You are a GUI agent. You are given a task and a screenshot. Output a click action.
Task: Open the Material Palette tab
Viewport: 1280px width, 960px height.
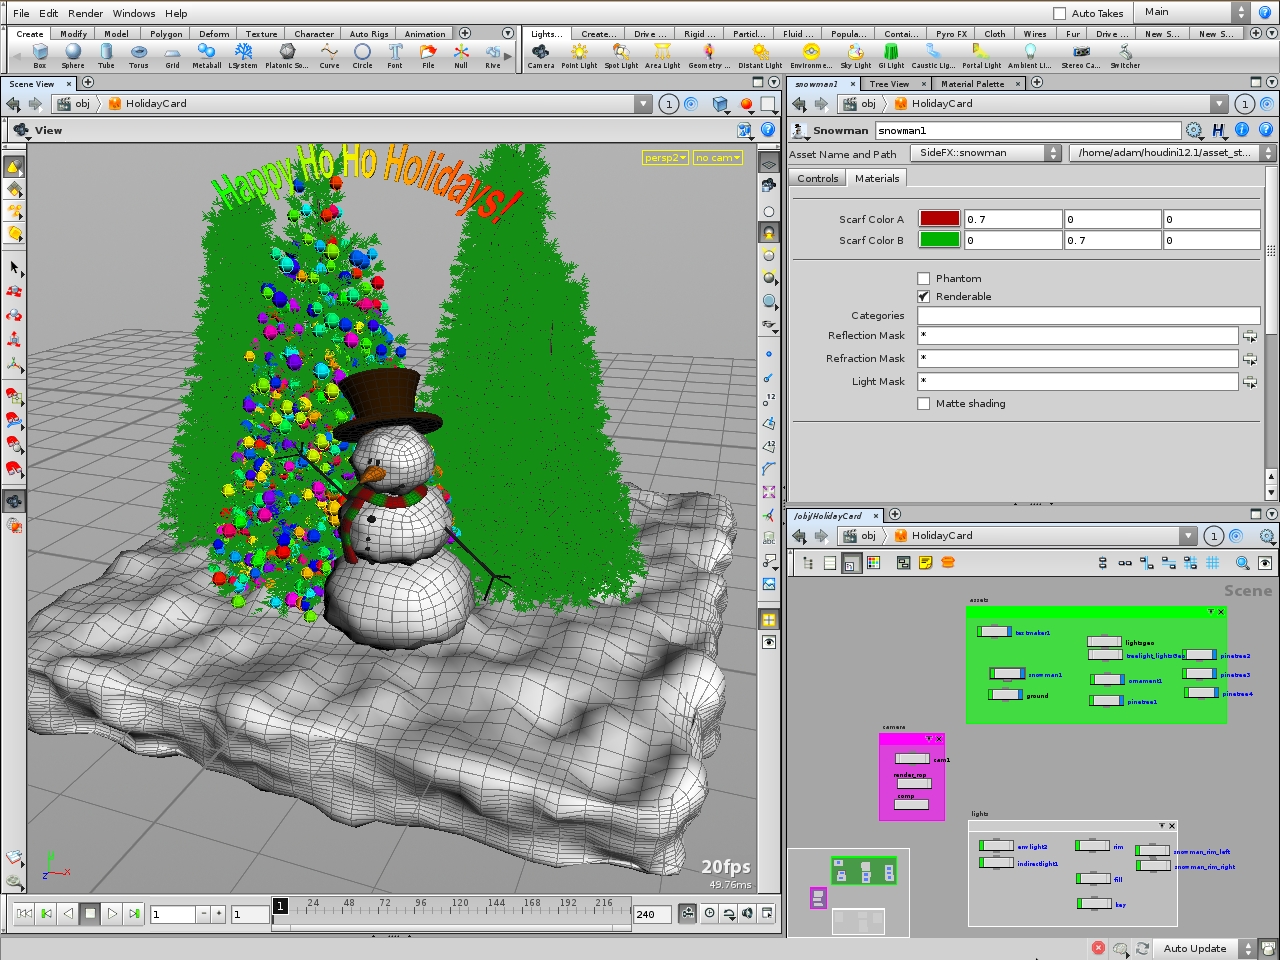pos(972,84)
